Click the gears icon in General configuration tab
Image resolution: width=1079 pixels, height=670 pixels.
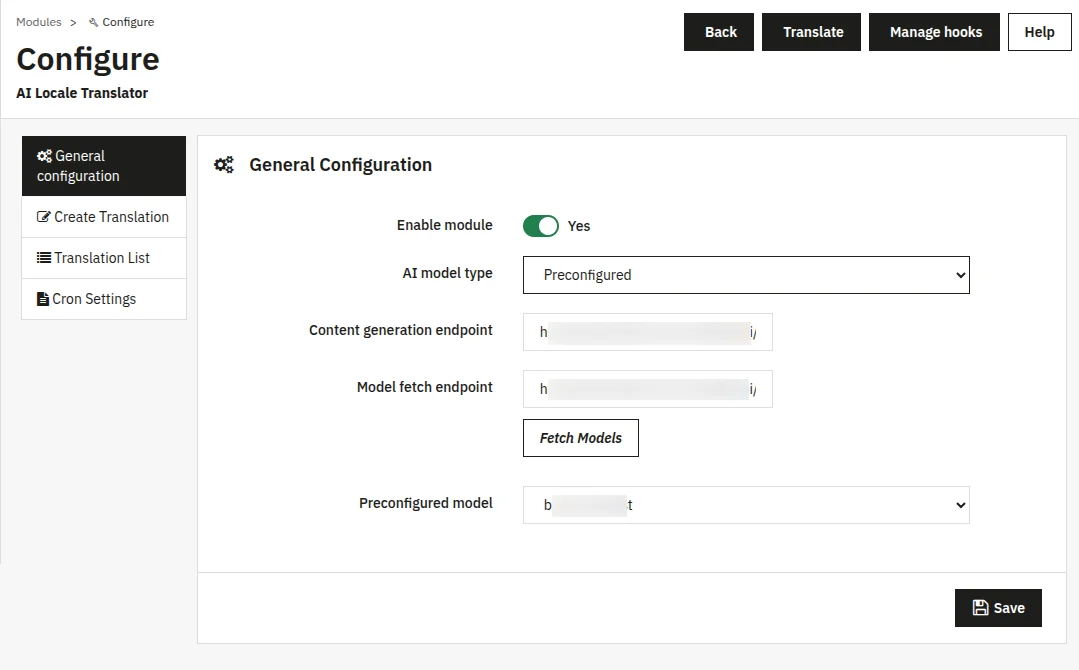tap(44, 156)
